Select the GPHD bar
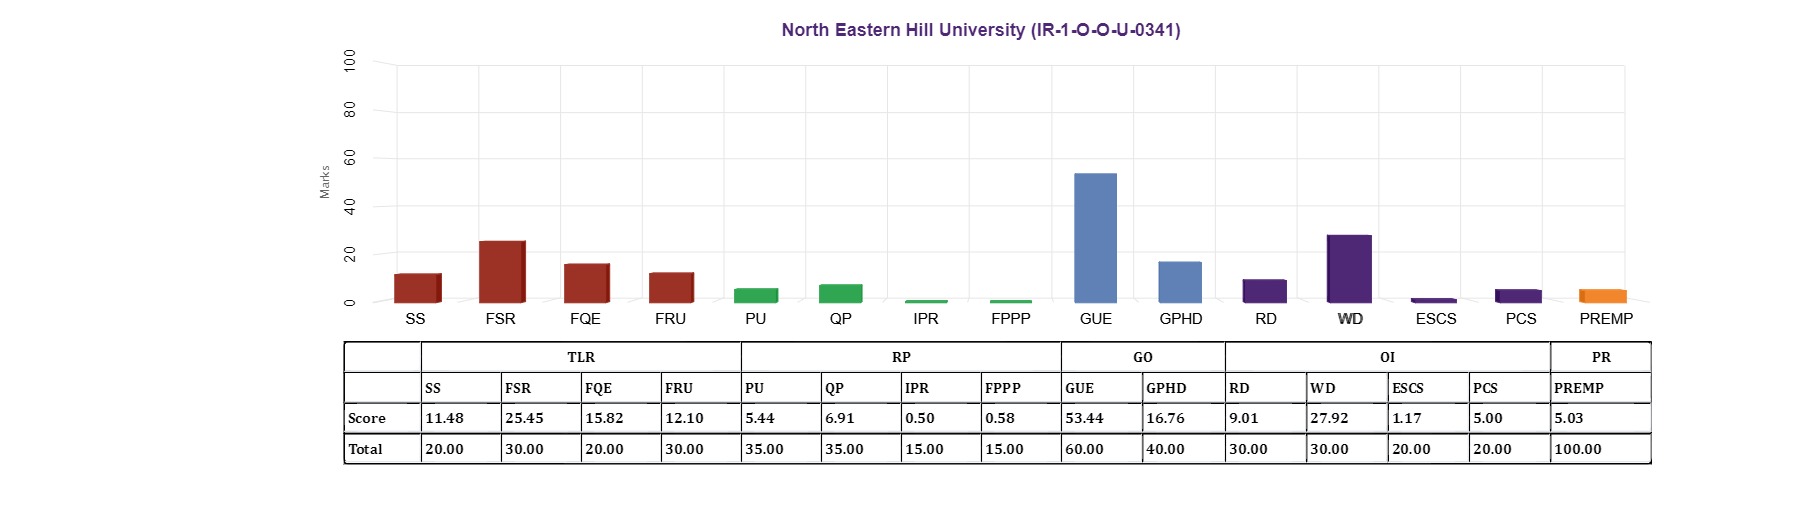The image size is (1813, 511). [1180, 282]
